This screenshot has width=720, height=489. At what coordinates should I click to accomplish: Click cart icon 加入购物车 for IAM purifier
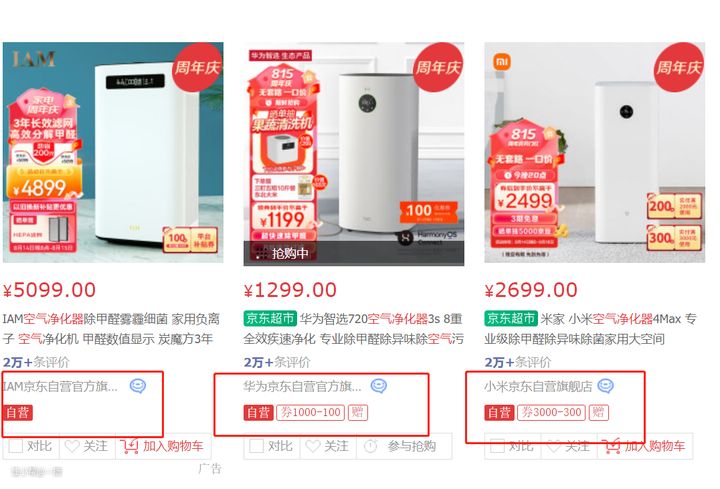click(129, 446)
